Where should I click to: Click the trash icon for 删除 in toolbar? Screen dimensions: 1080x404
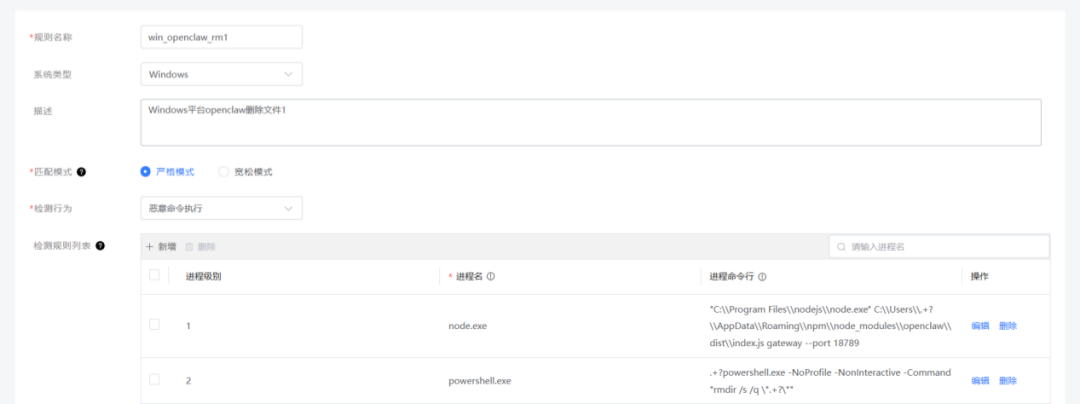(189, 246)
